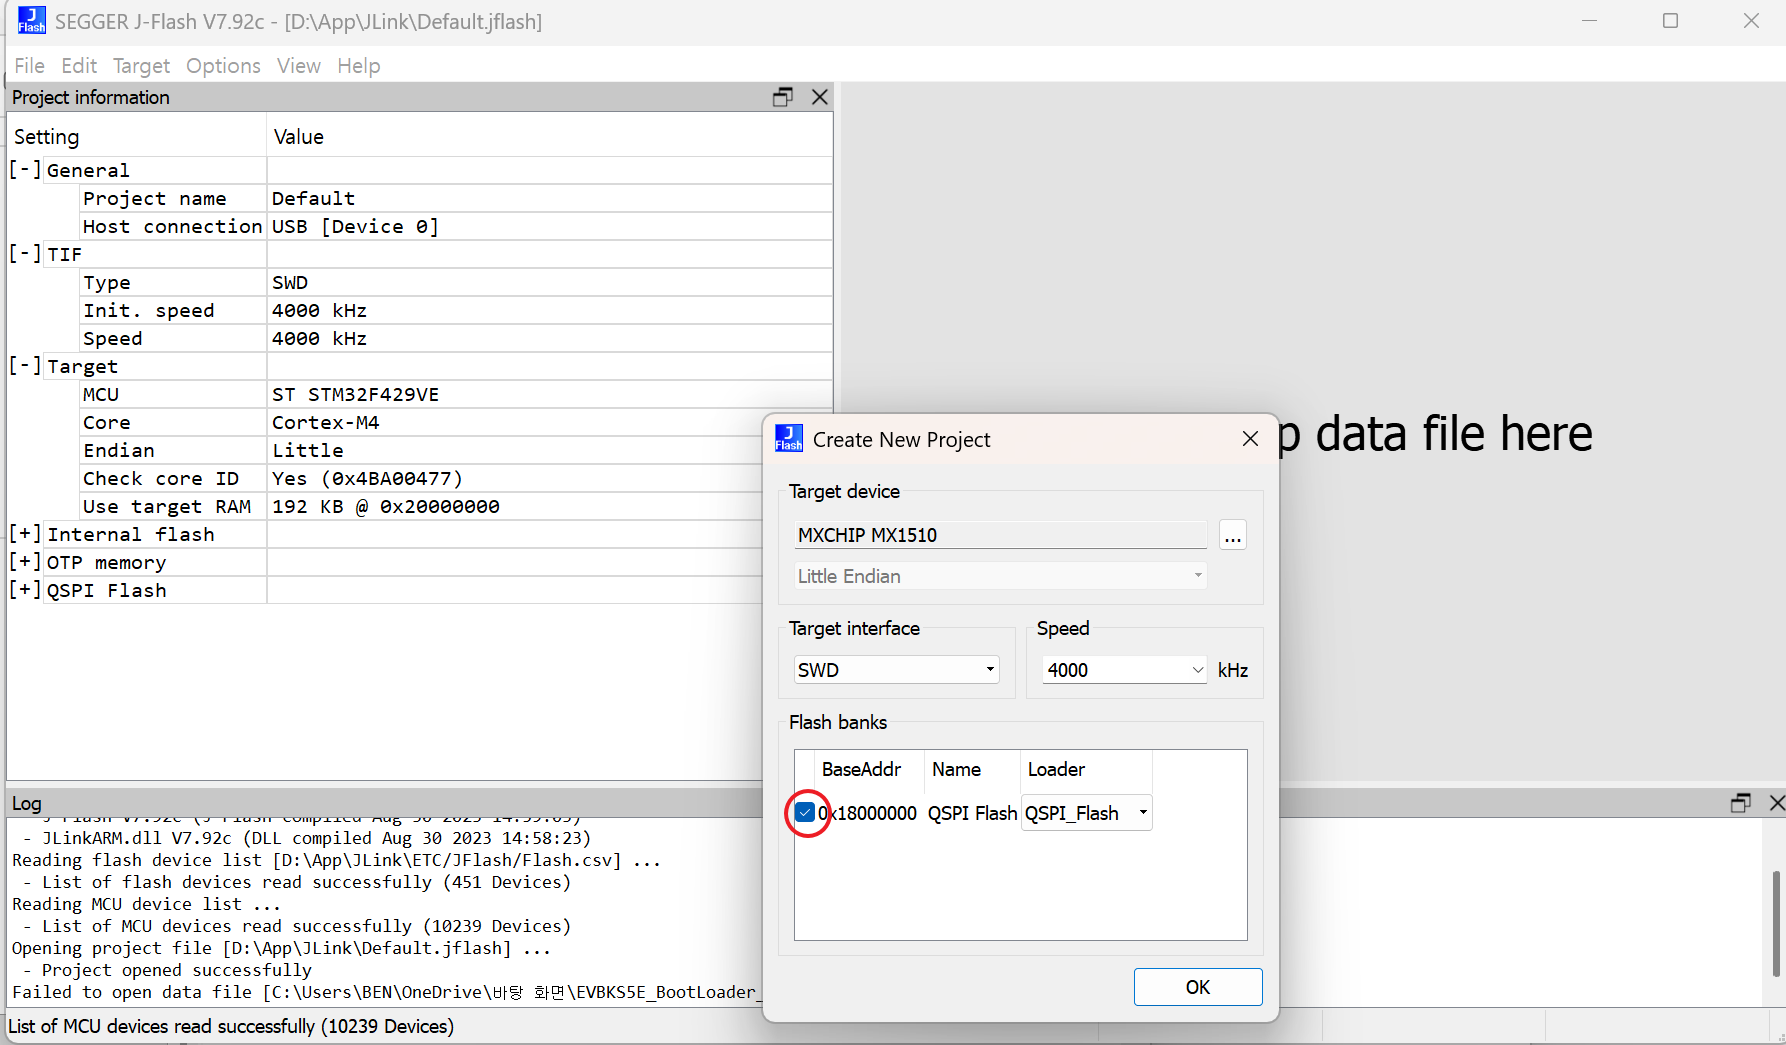This screenshot has width=1786, height=1045.
Task: Uncheck the 0x18000000 QSPI Flash bank
Action: 805,813
